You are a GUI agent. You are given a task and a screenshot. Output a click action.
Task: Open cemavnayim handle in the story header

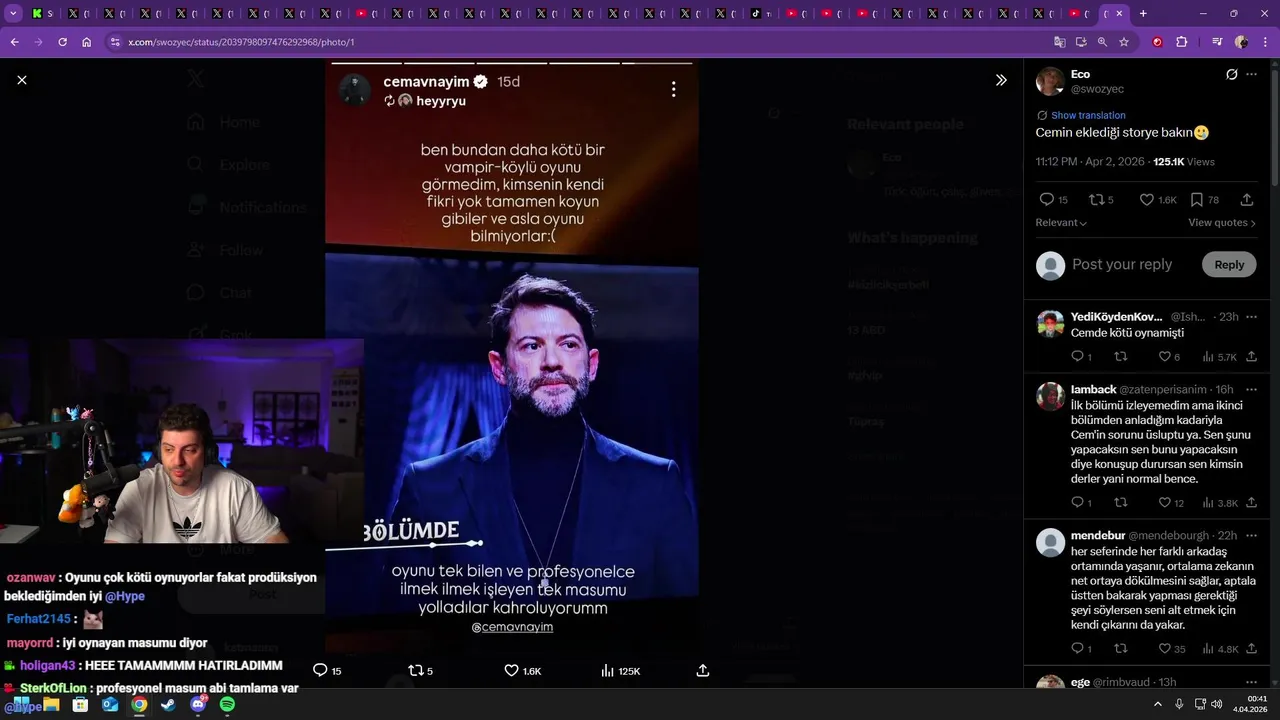click(427, 81)
